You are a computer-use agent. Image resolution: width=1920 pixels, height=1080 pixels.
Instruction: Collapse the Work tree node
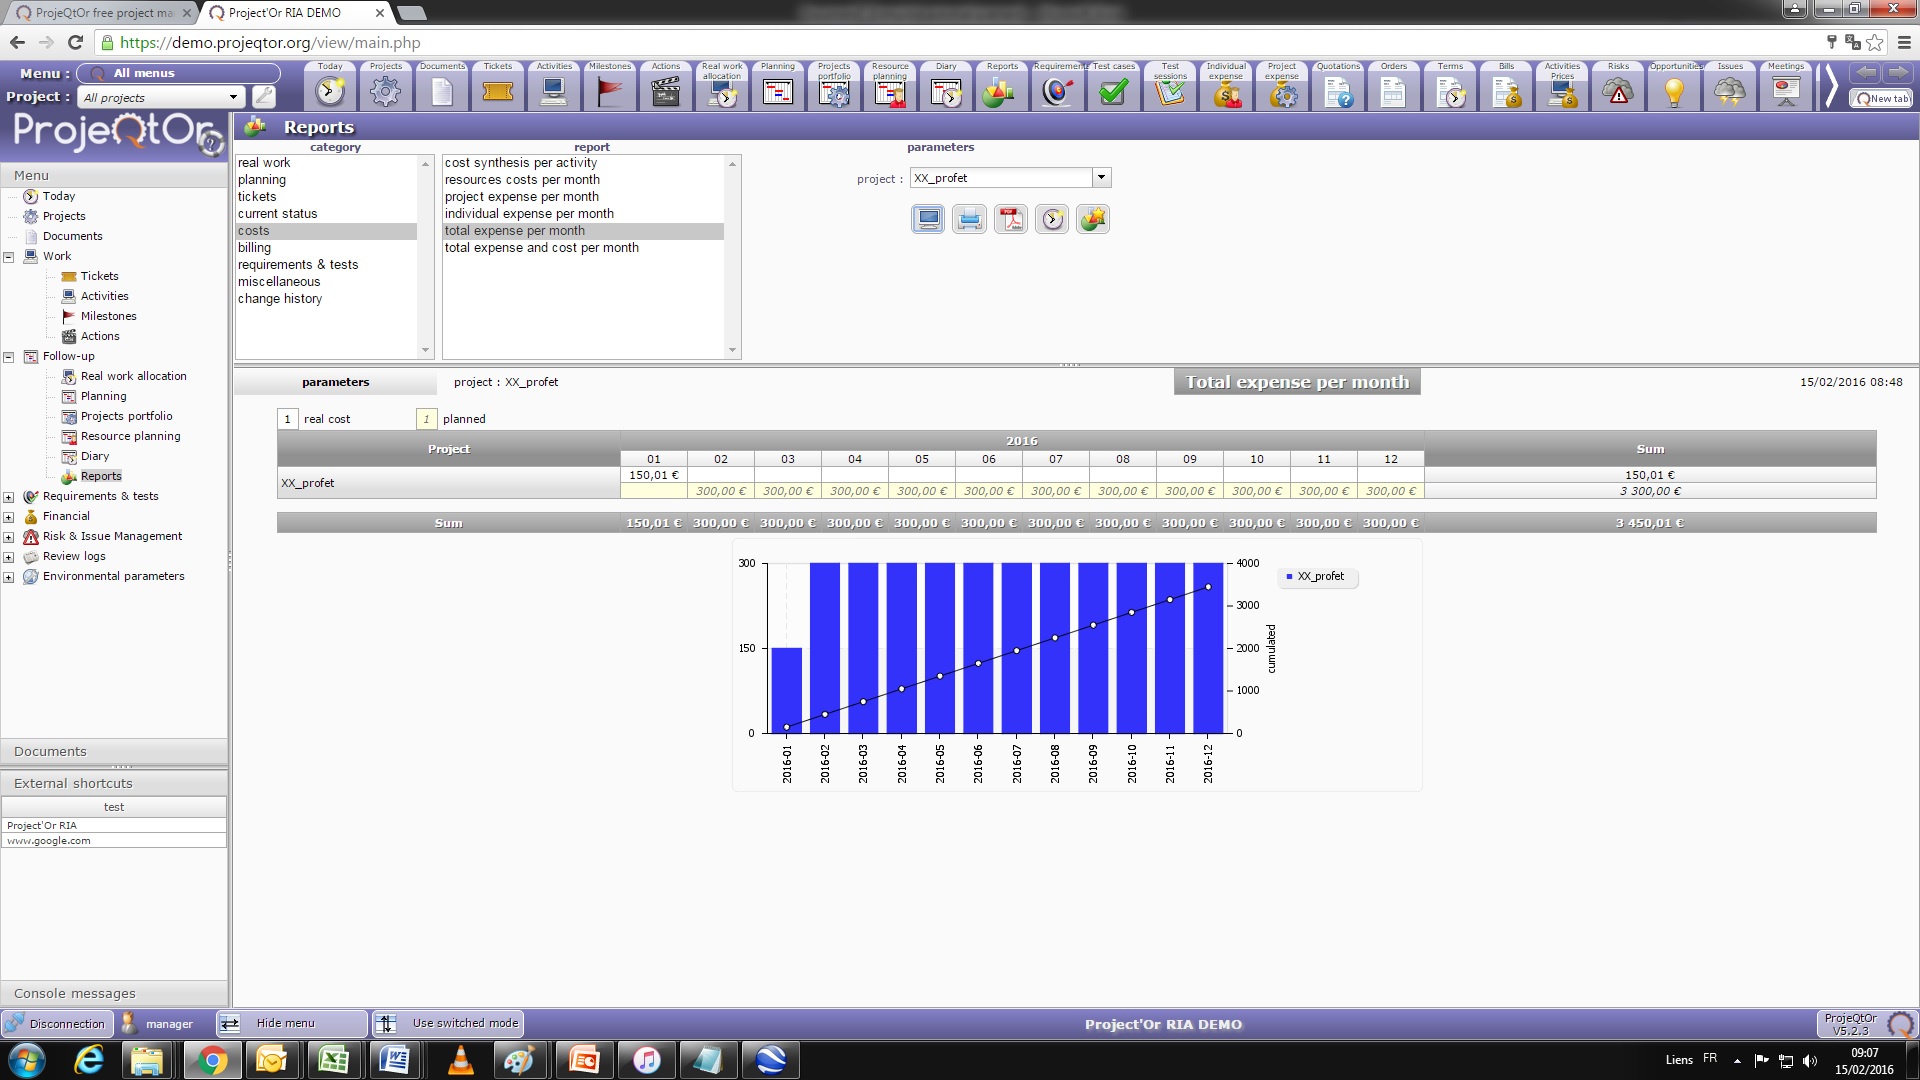point(9,257)
